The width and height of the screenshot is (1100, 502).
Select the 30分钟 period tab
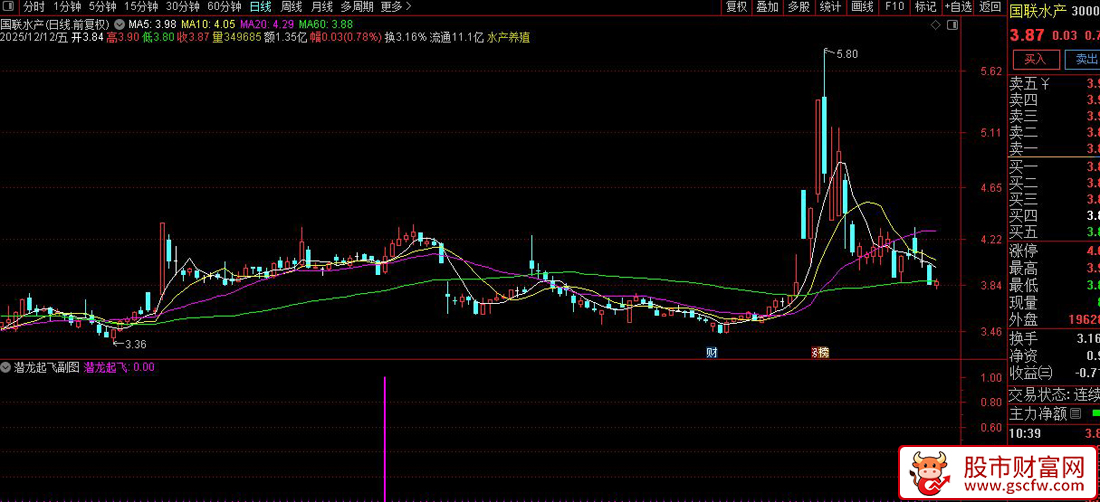(x=183, y=7)
